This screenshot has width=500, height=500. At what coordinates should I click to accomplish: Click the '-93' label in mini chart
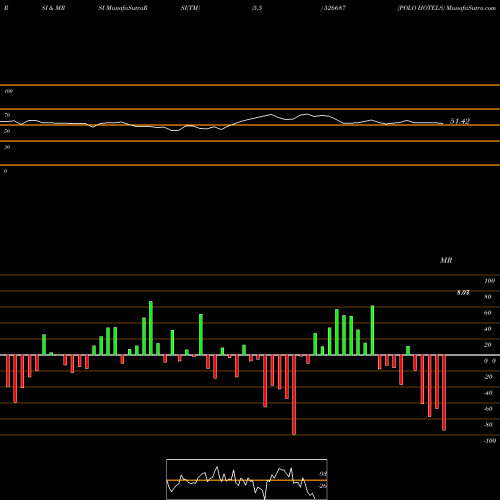[x=322, y=474]
